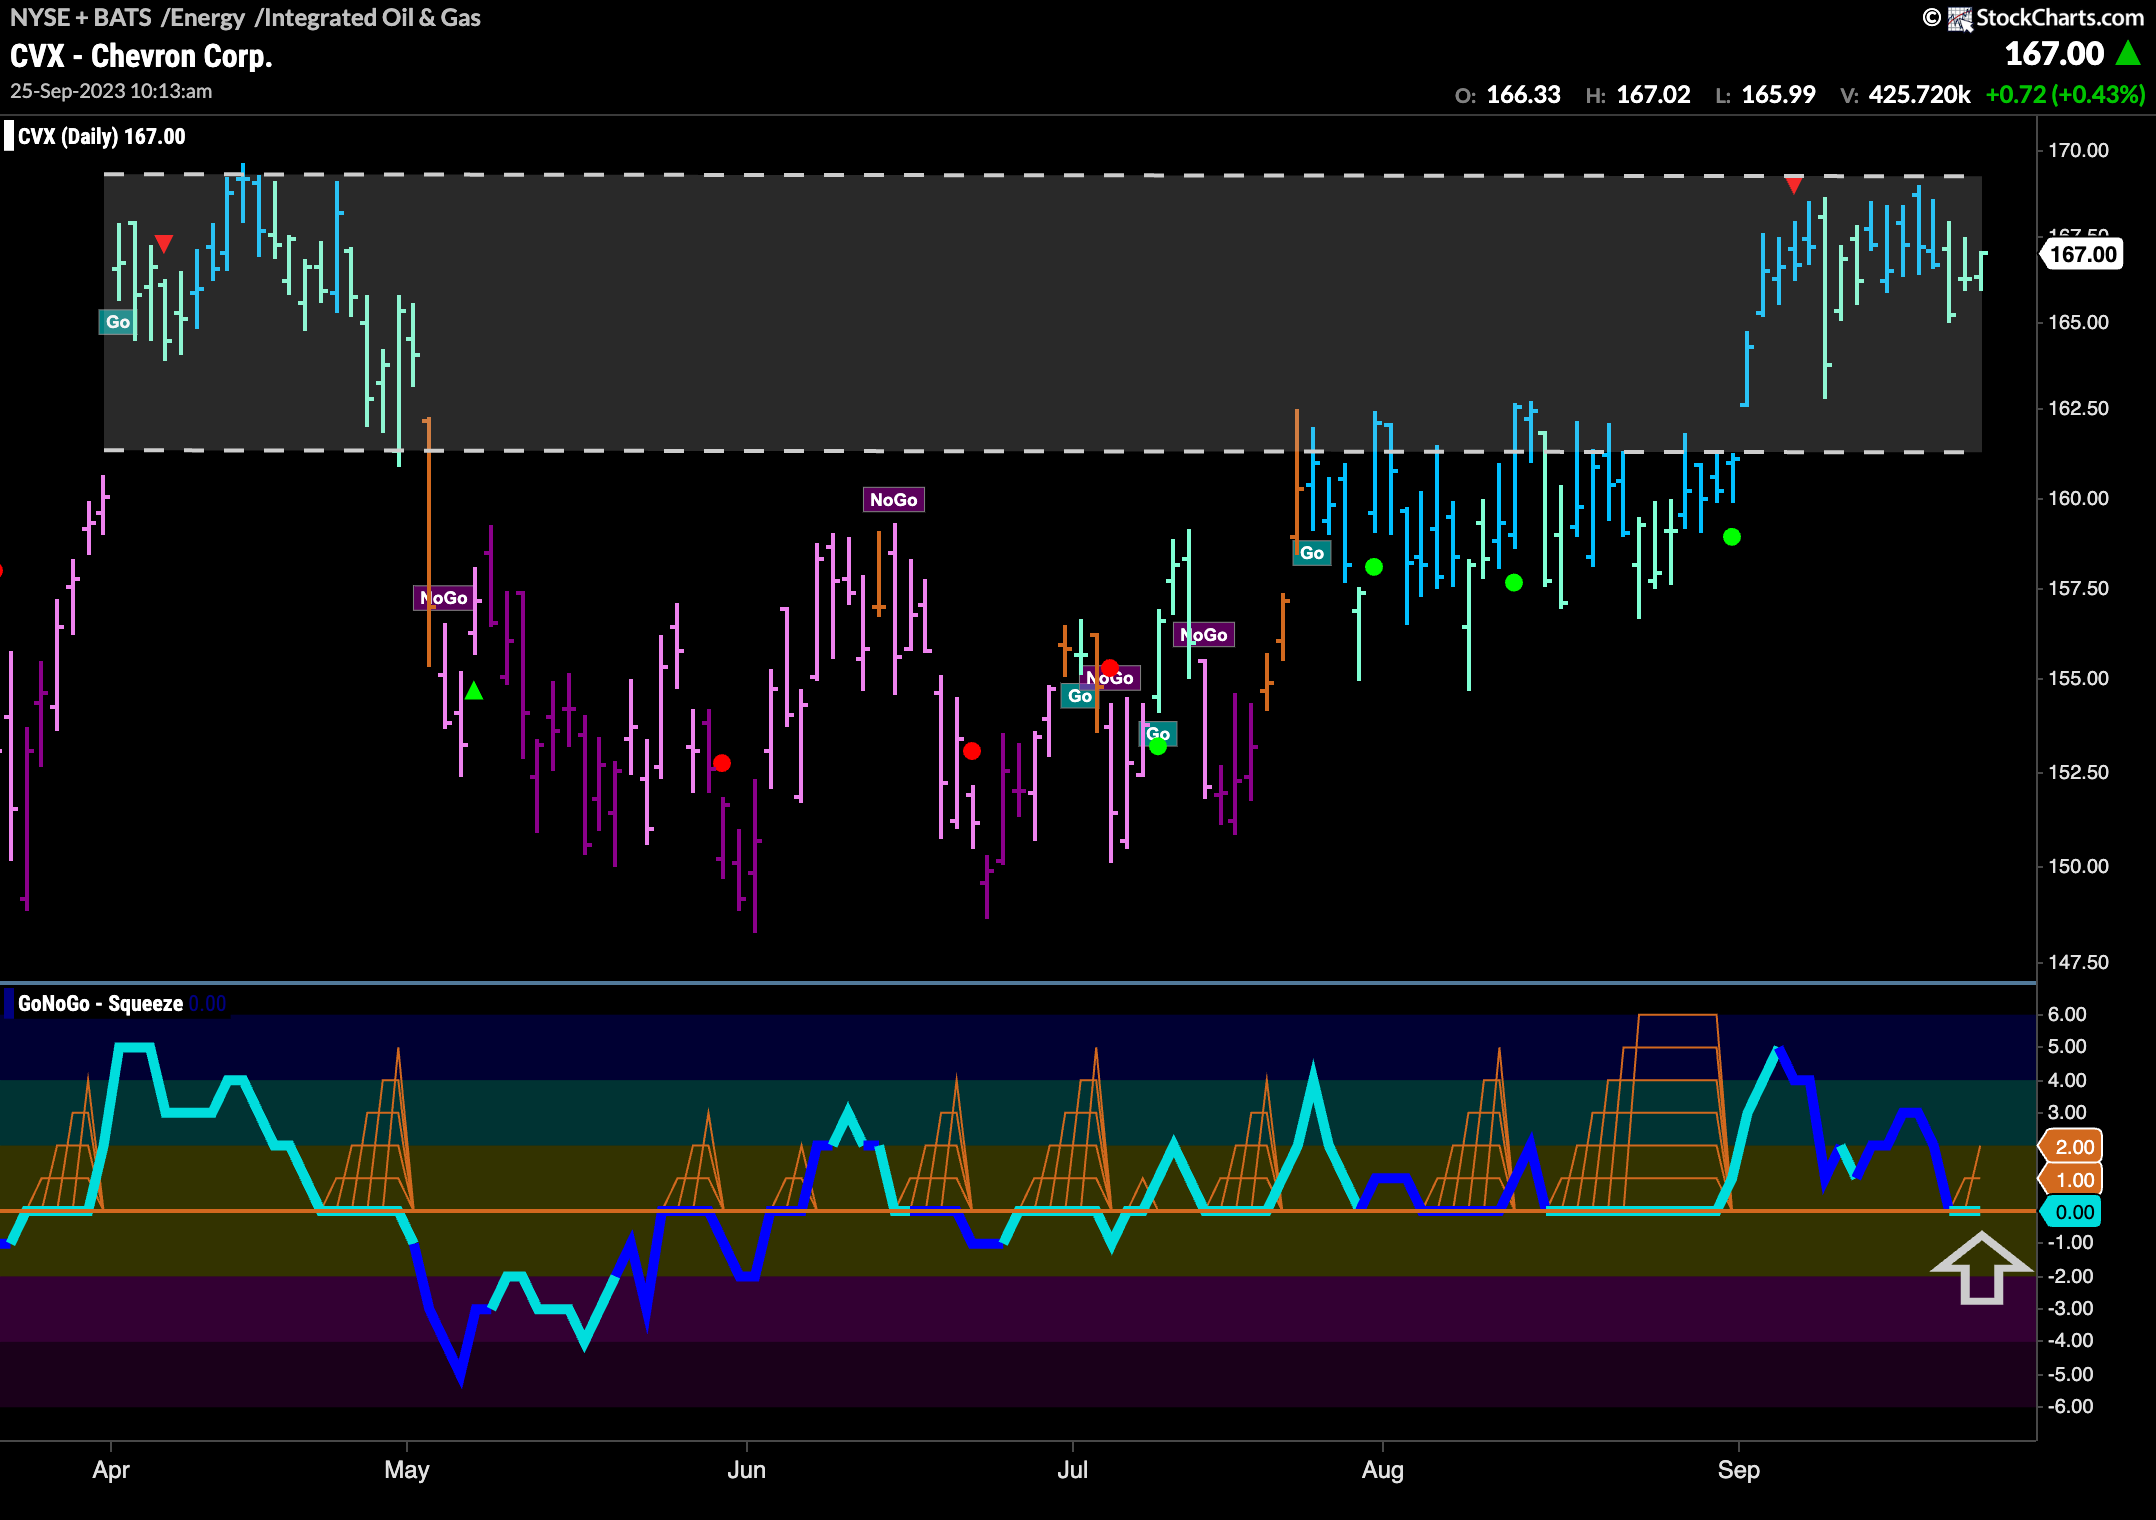Click the 170.00 price axis label

point(2078,150)
